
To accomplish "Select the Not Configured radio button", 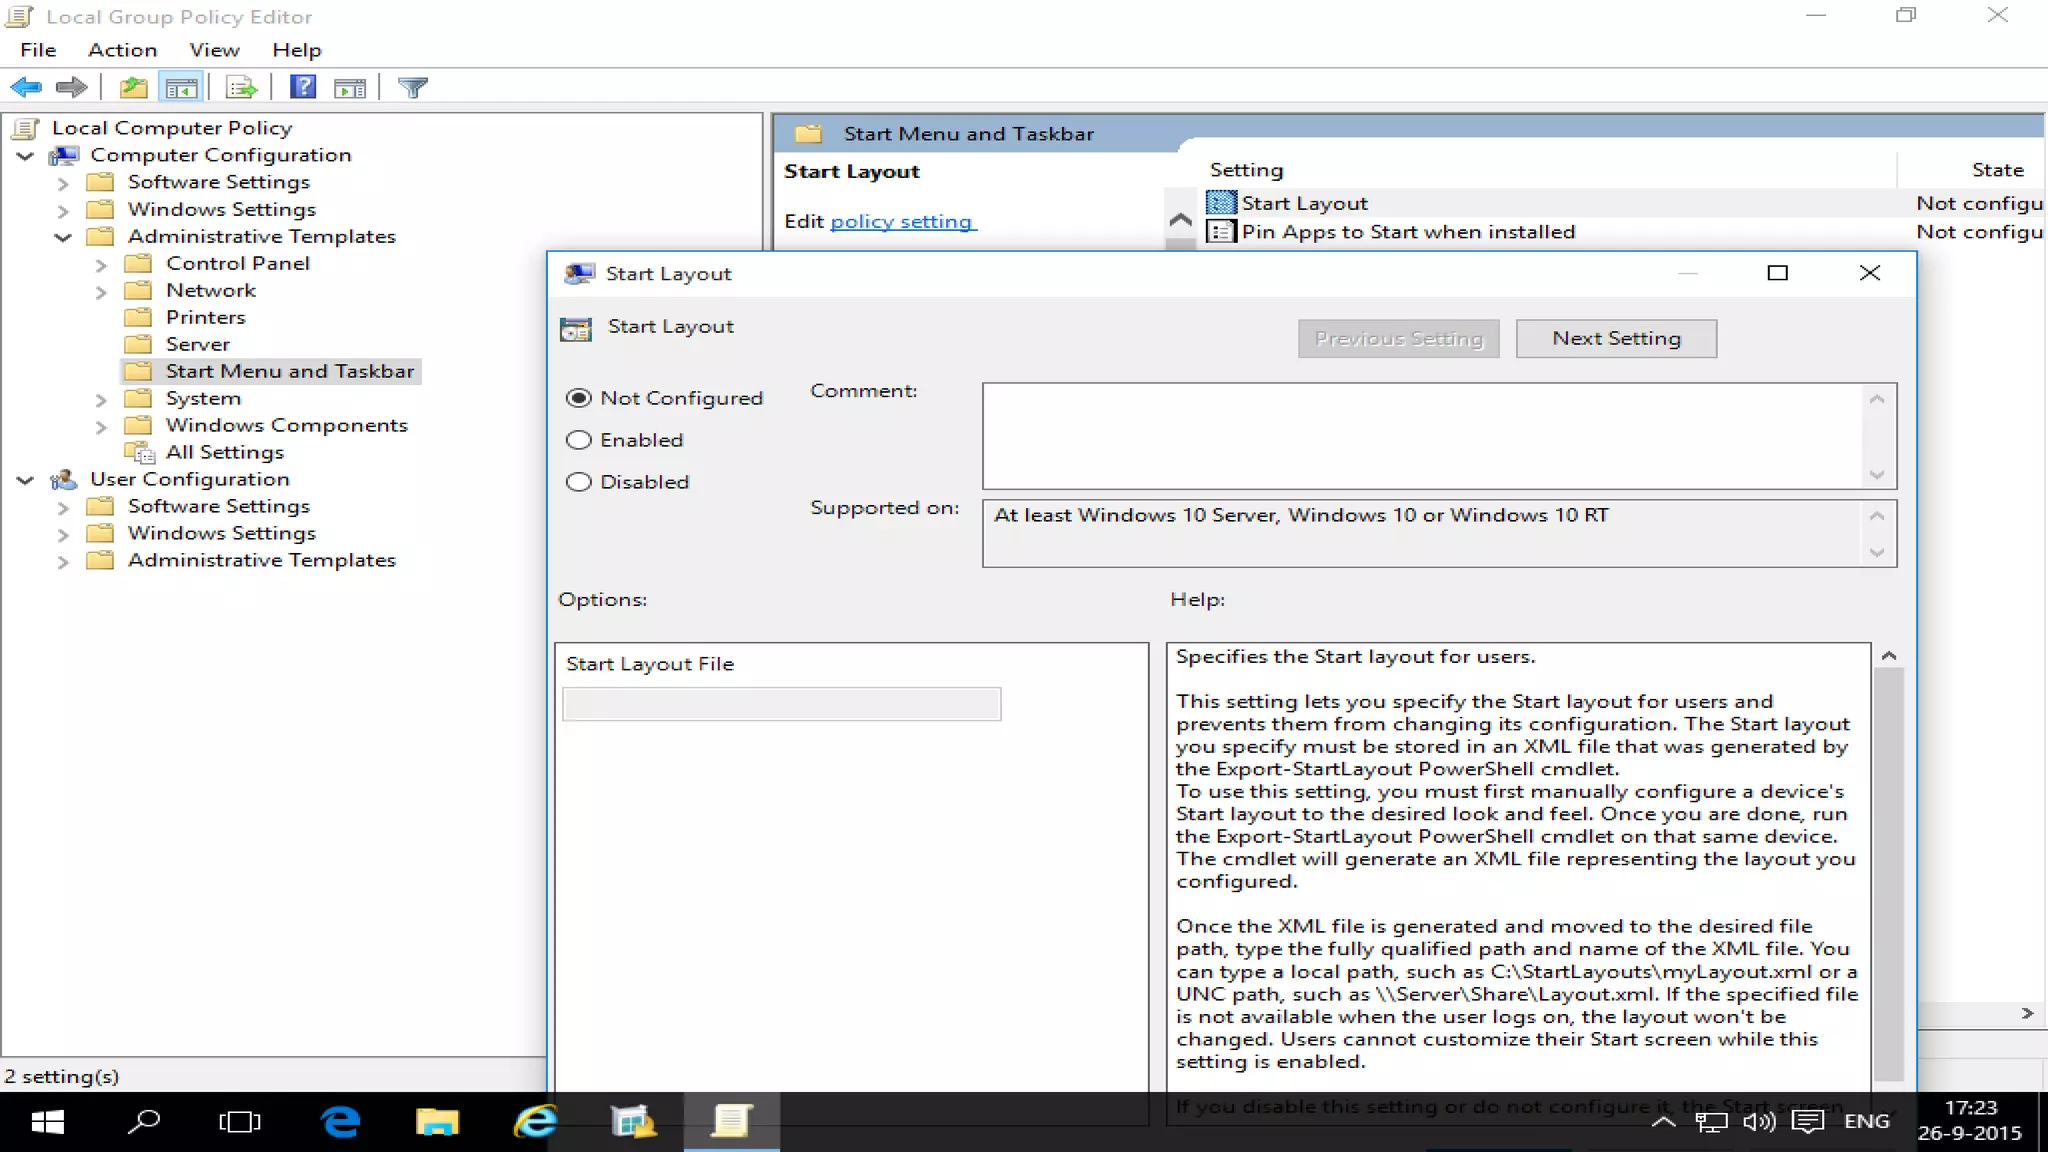I will point(579,398).
